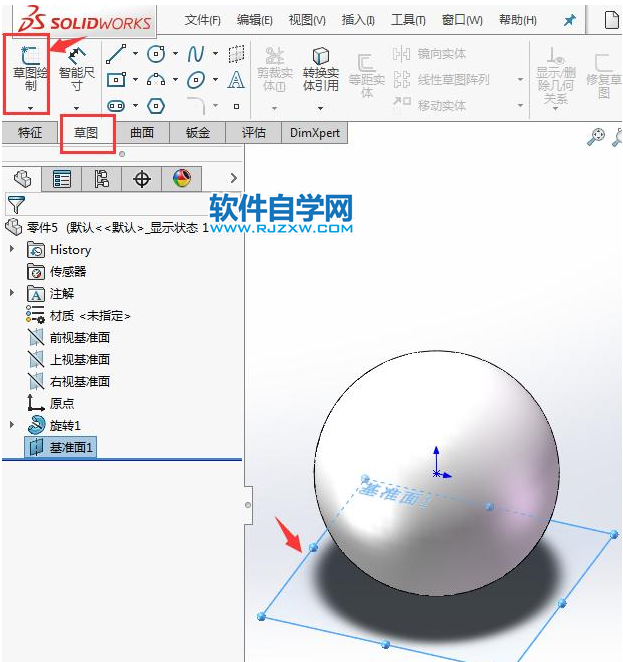Click the 线性草图阵列 linear sketch pattern tool
The image size is (623, 662).
click(441, 79)
